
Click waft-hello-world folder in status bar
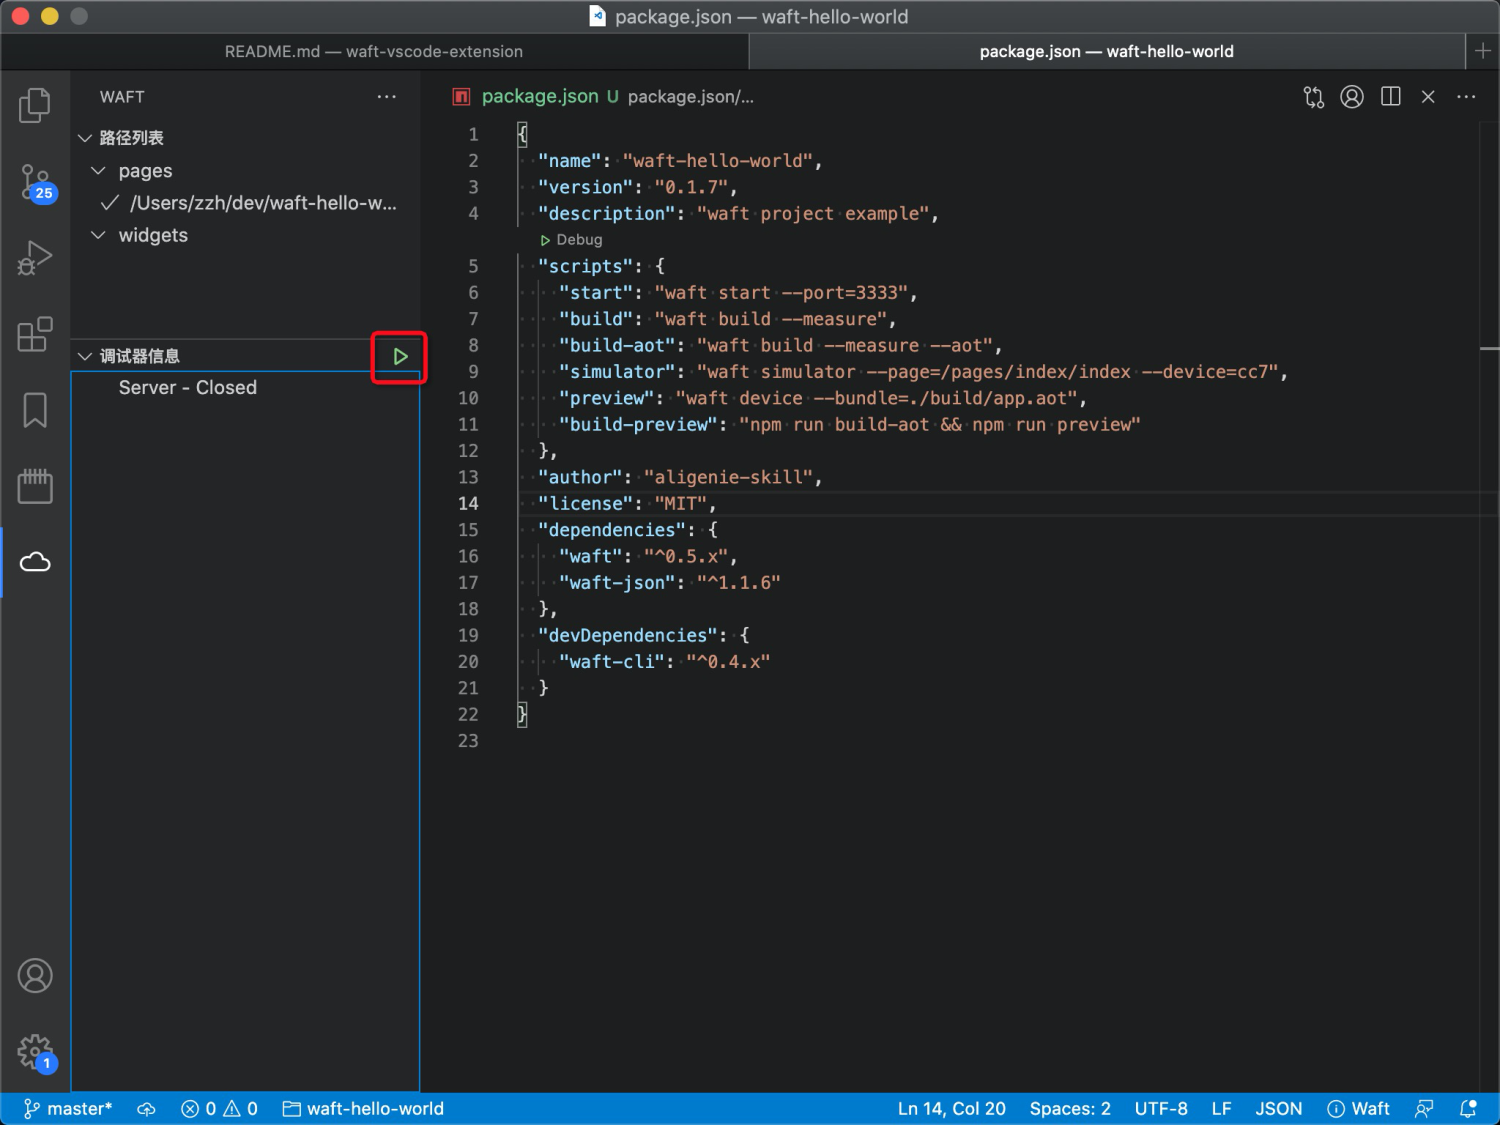coord(364,1109)
